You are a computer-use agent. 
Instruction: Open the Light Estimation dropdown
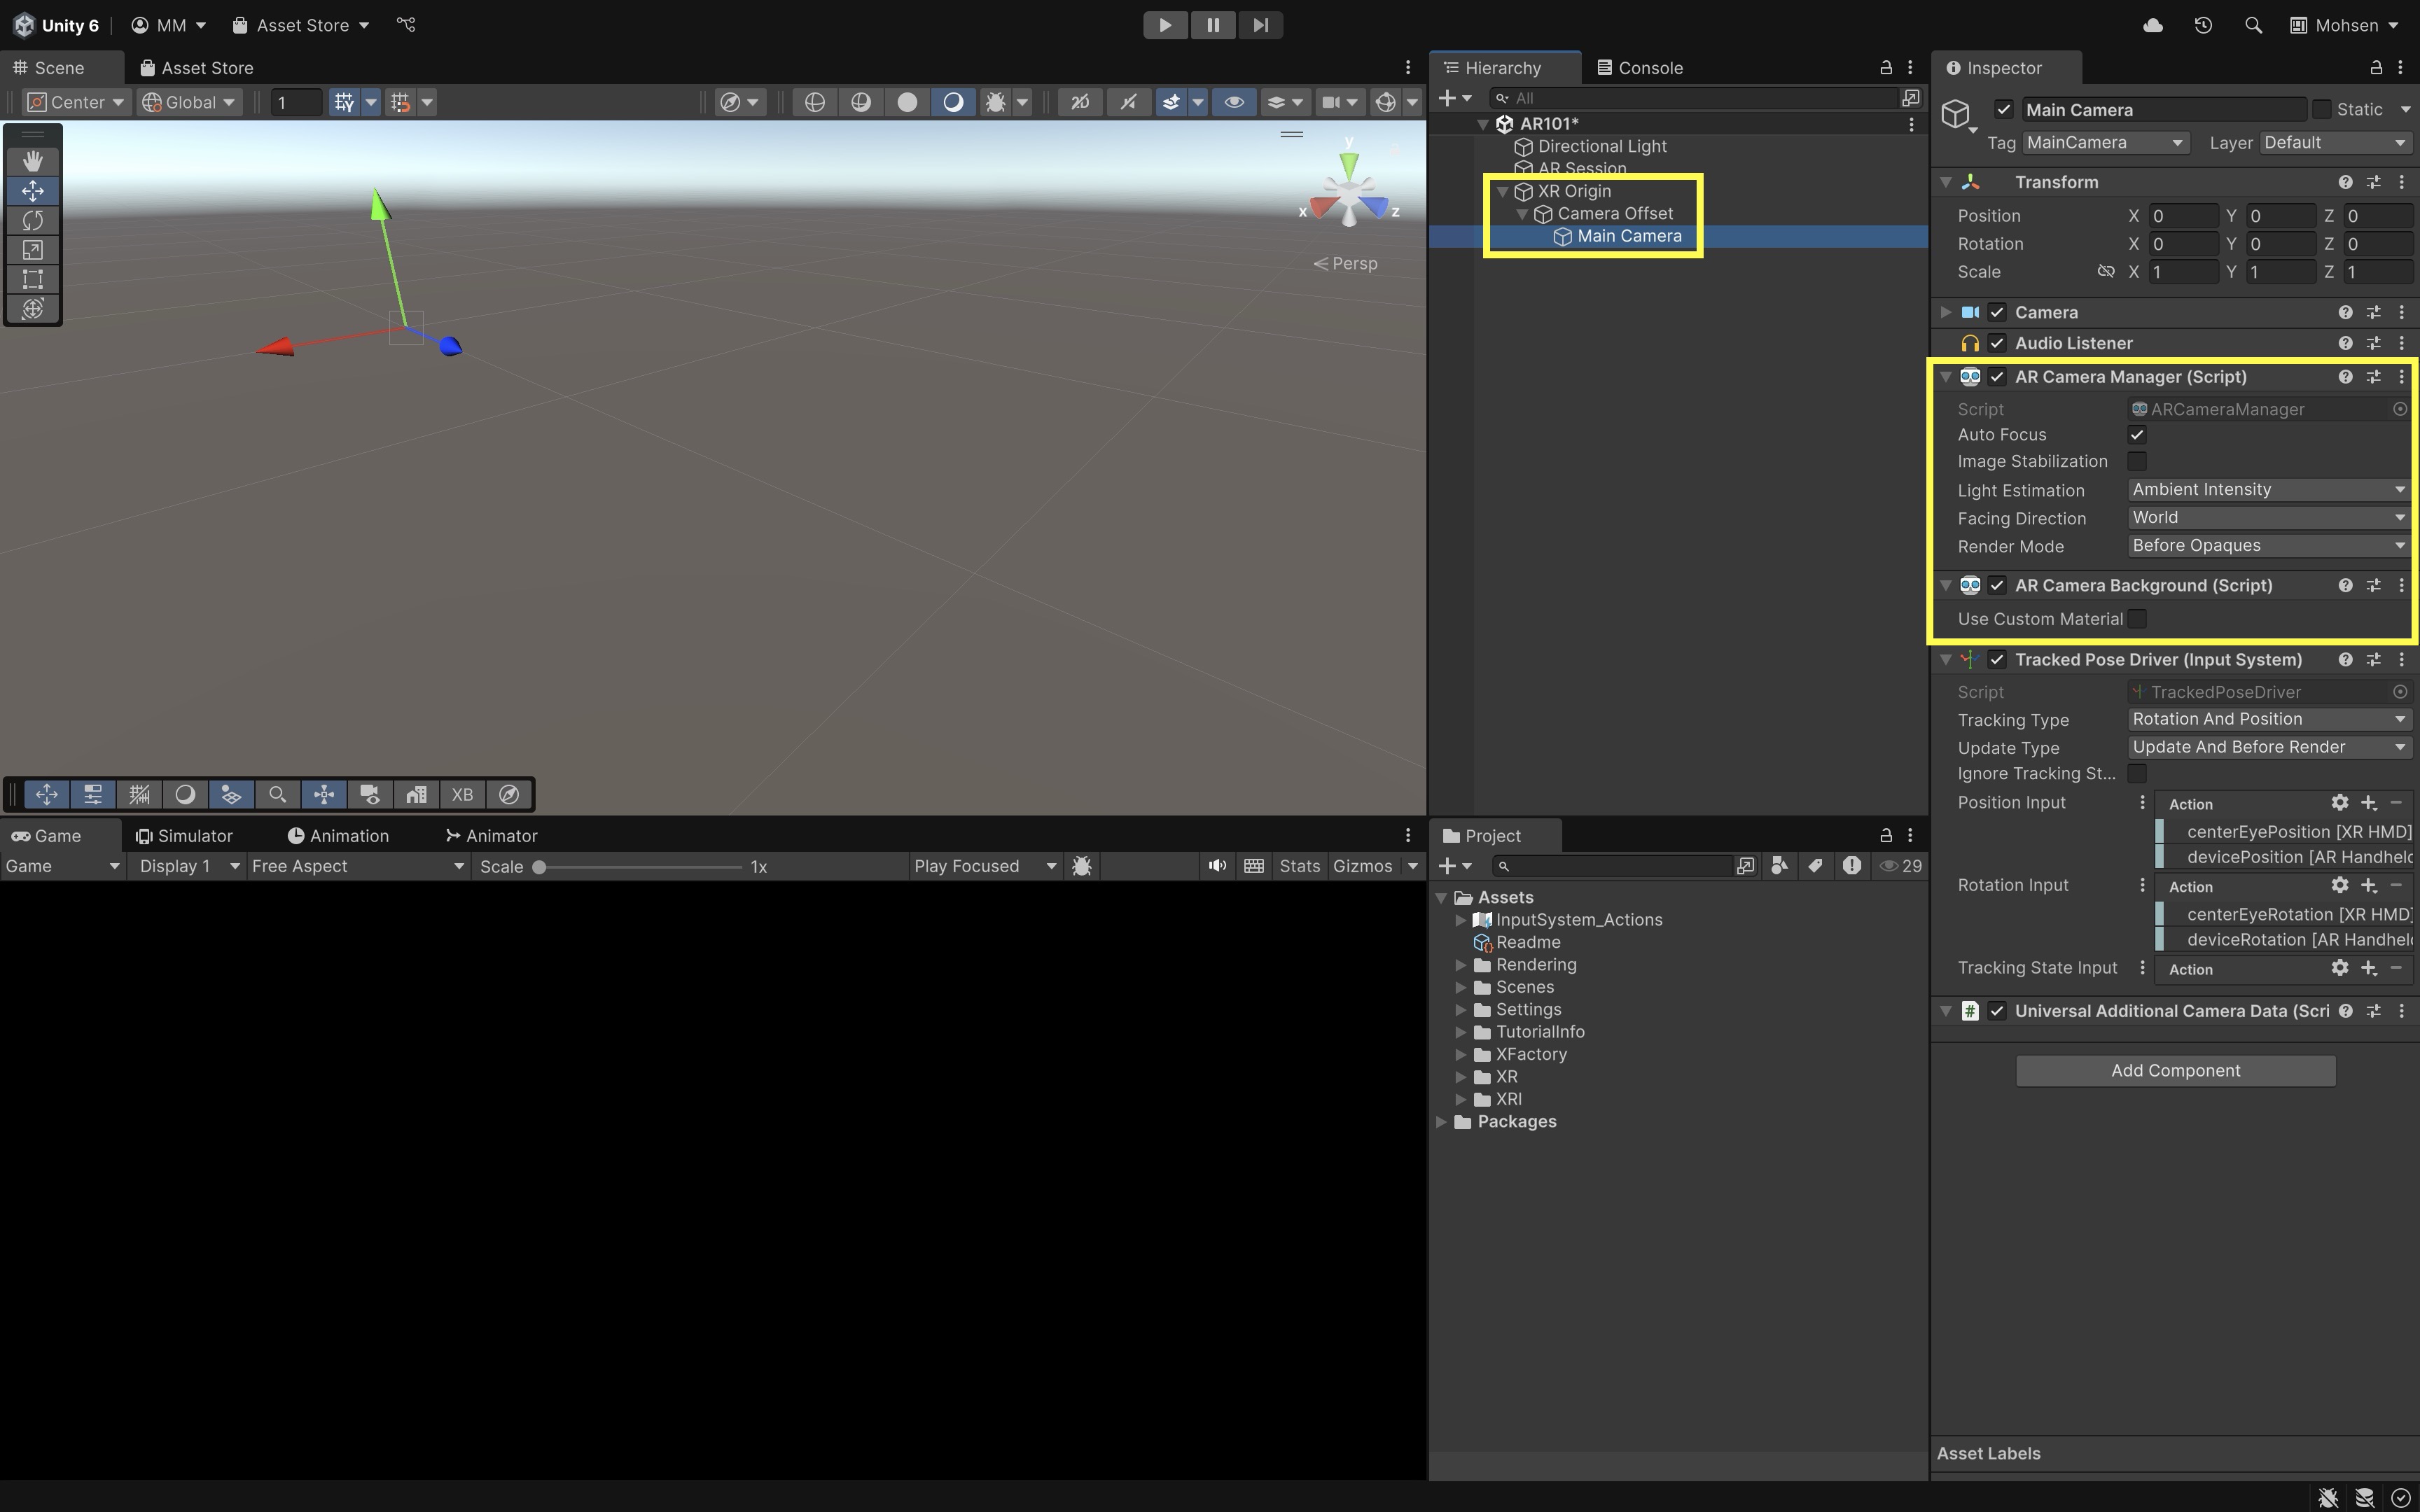pos(2266,490)
